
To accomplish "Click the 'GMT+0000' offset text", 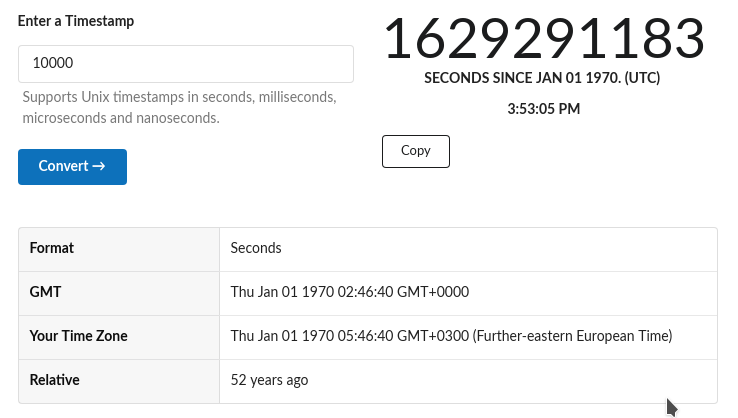I will (x=438, y=292).
